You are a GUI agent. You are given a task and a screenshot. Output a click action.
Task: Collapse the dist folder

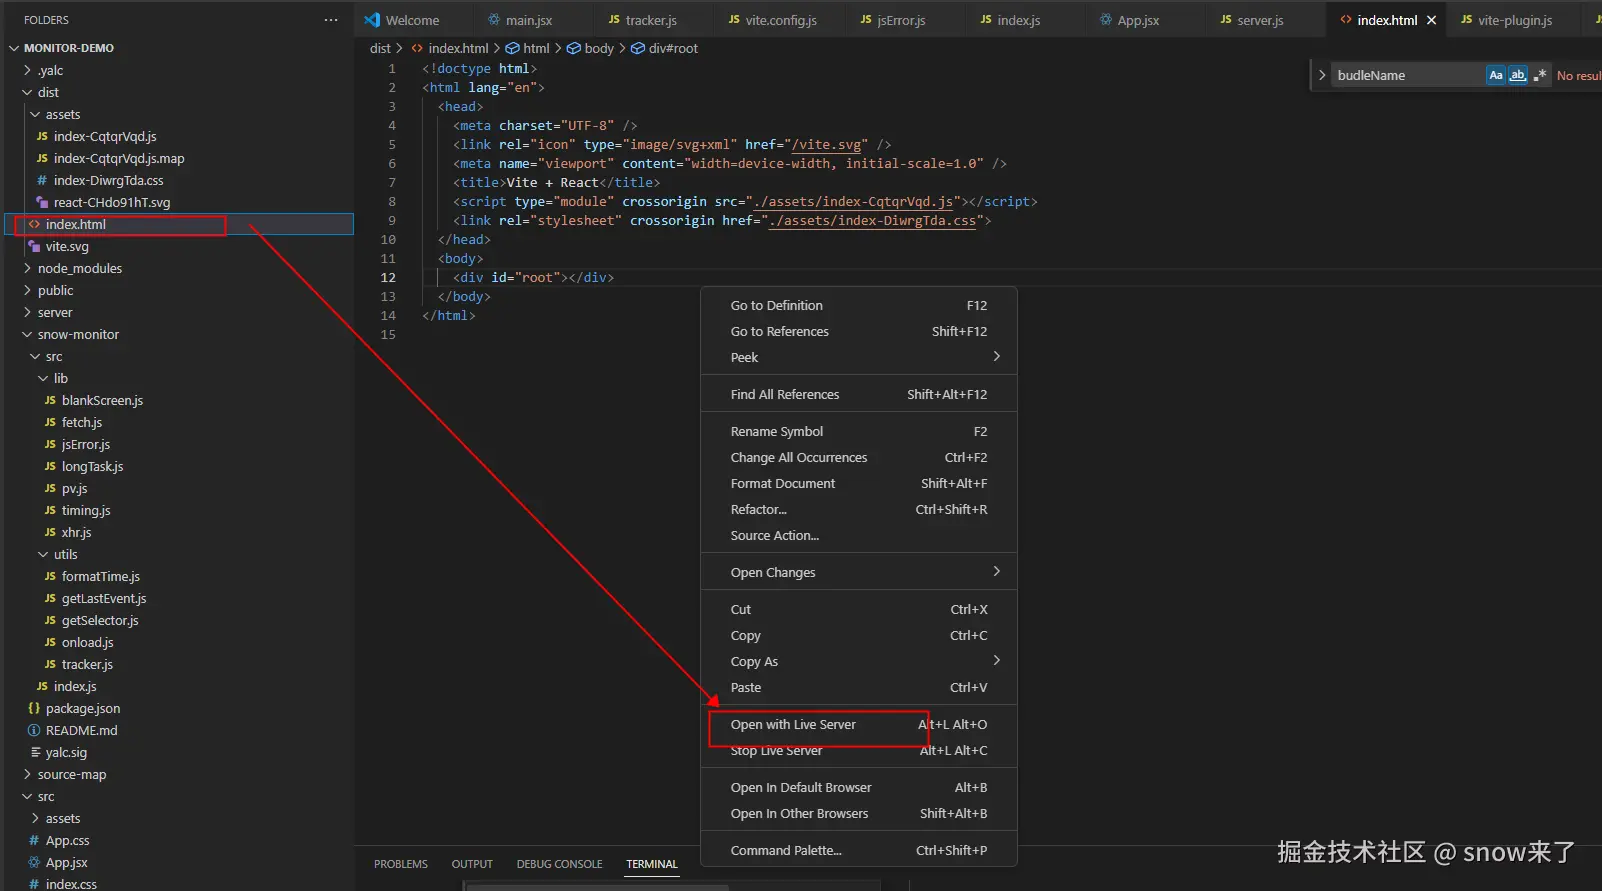(x=27, y=92)
